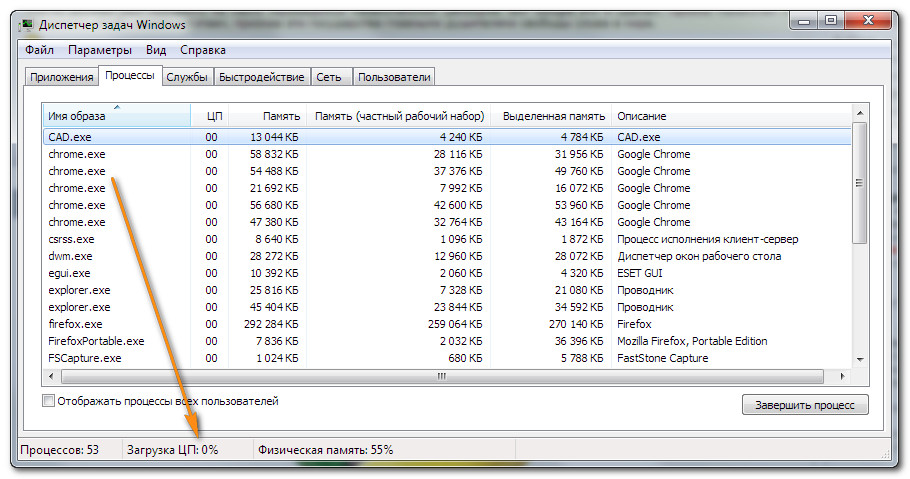
Task: Select chrome.exe row using 56 680 КБ
Action: 447,205
